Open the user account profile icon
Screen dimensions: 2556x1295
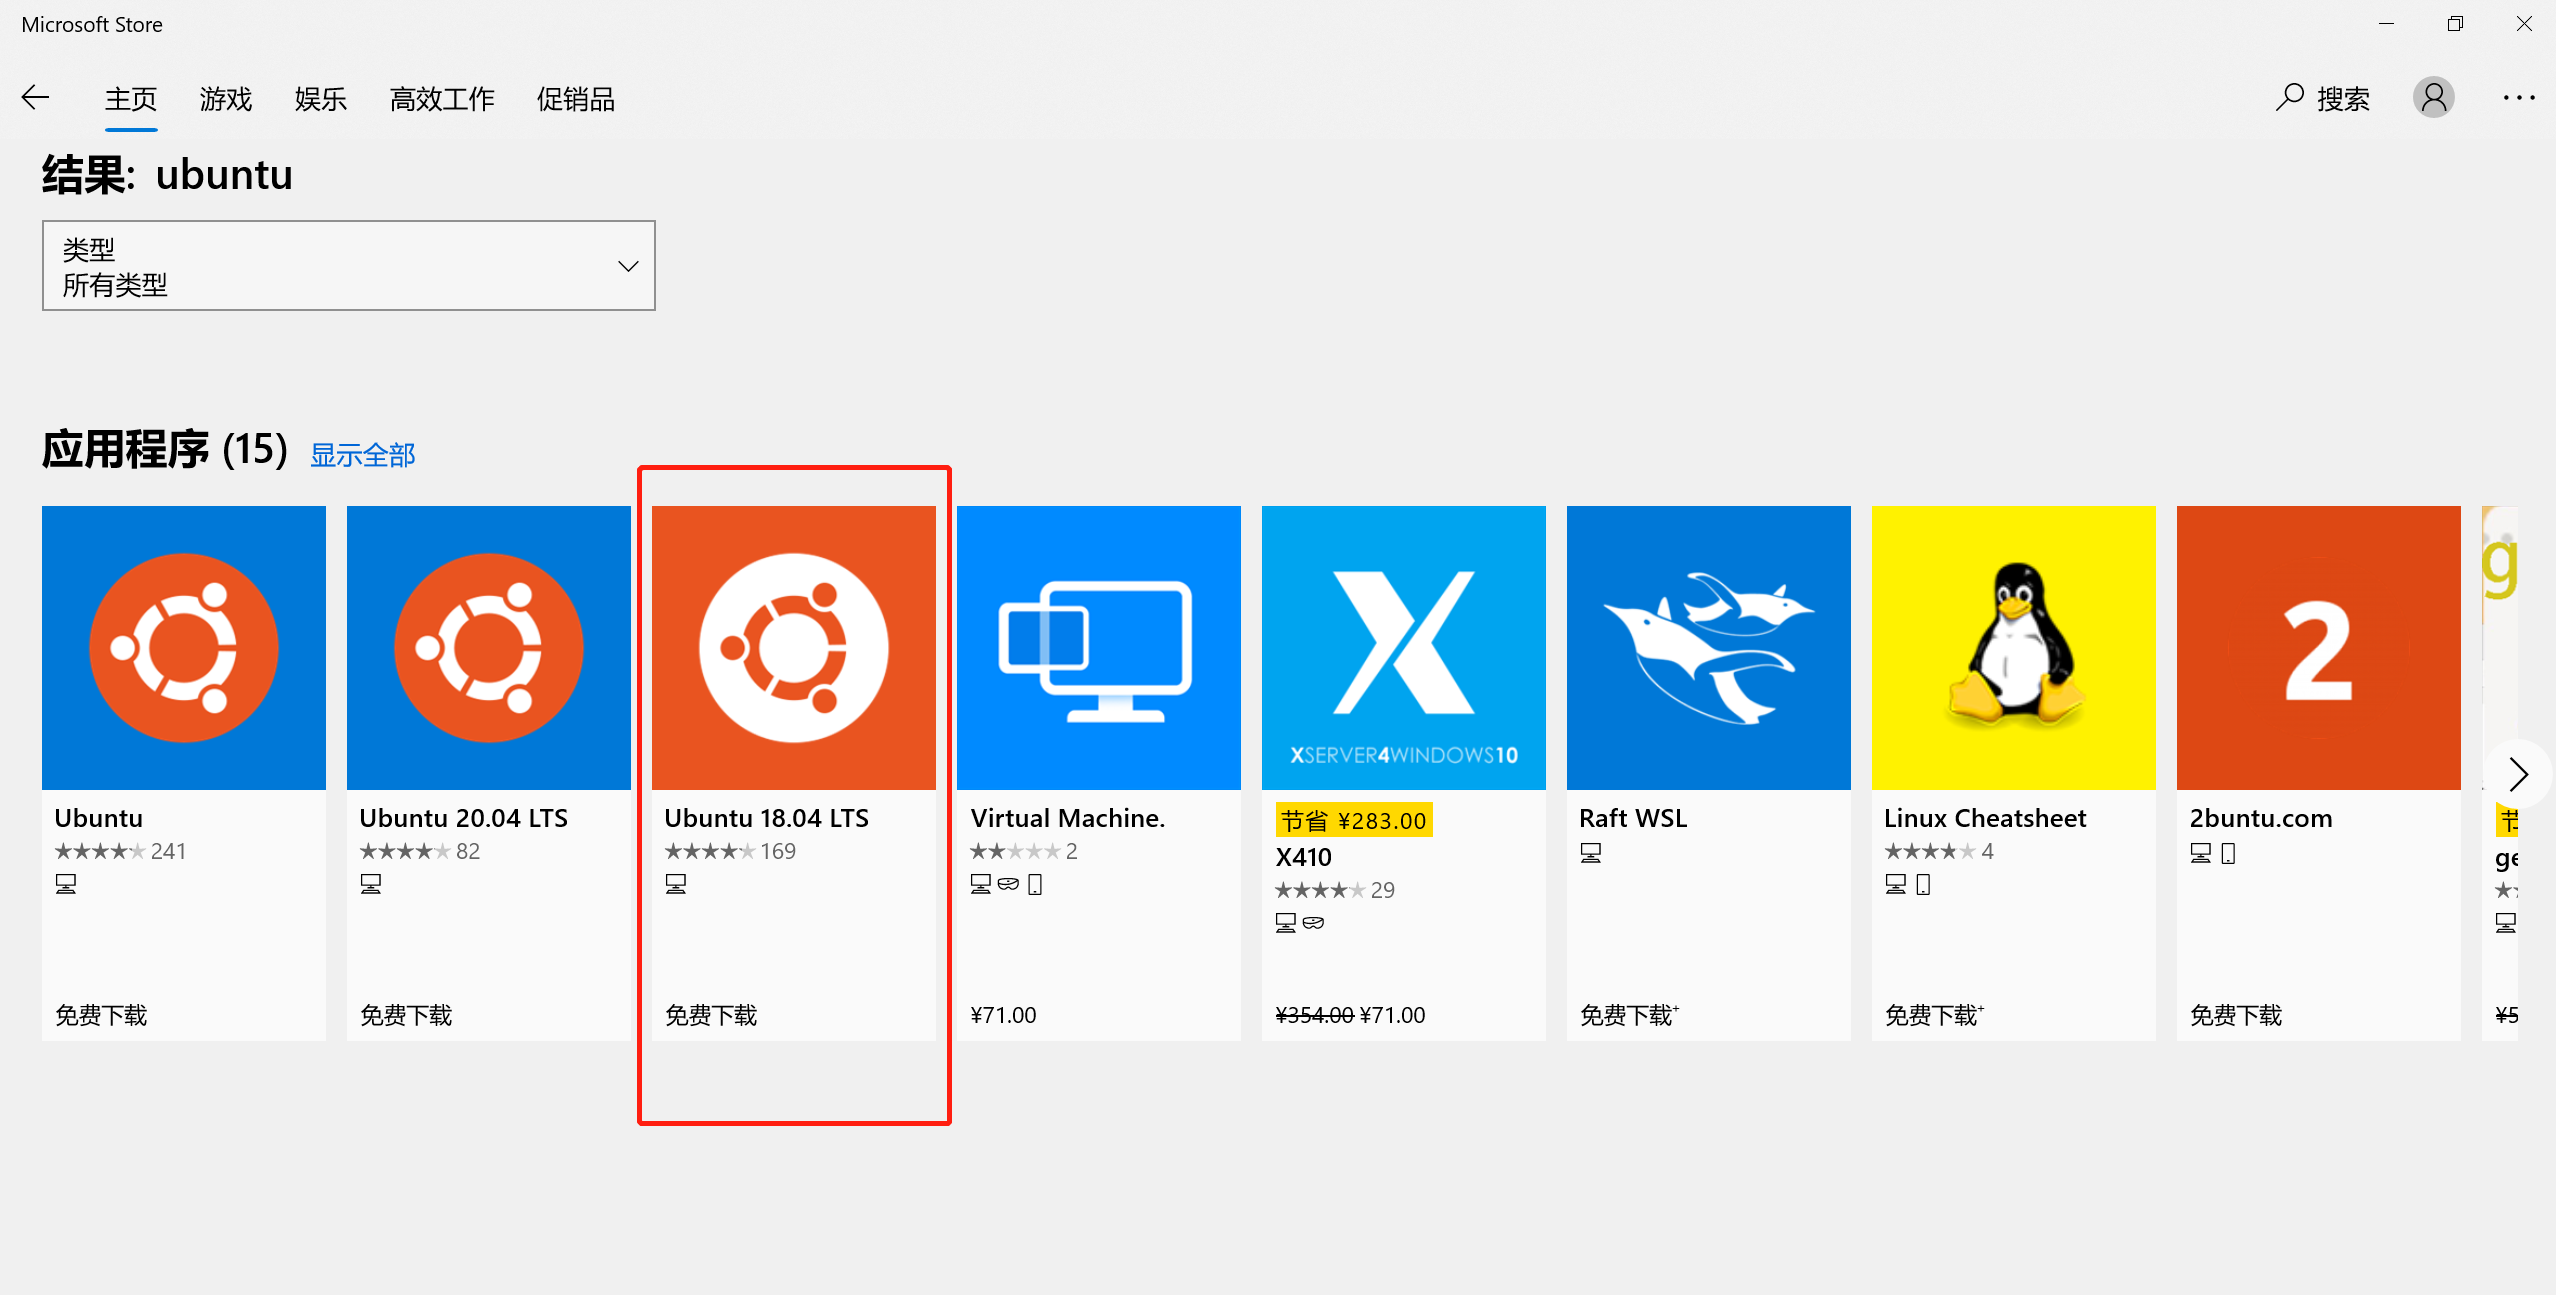point(2433,98)
